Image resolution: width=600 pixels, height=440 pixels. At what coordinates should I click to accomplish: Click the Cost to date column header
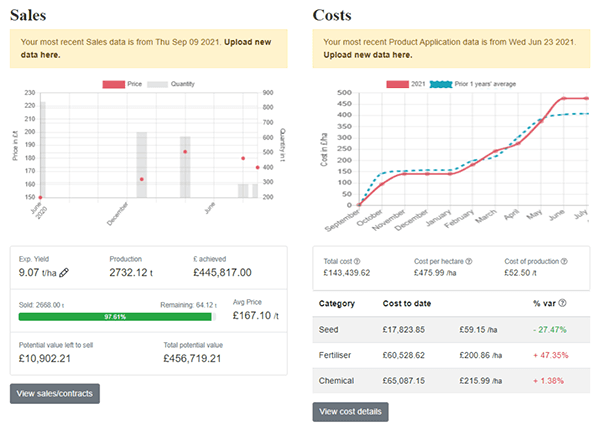[x=407, y=303]
